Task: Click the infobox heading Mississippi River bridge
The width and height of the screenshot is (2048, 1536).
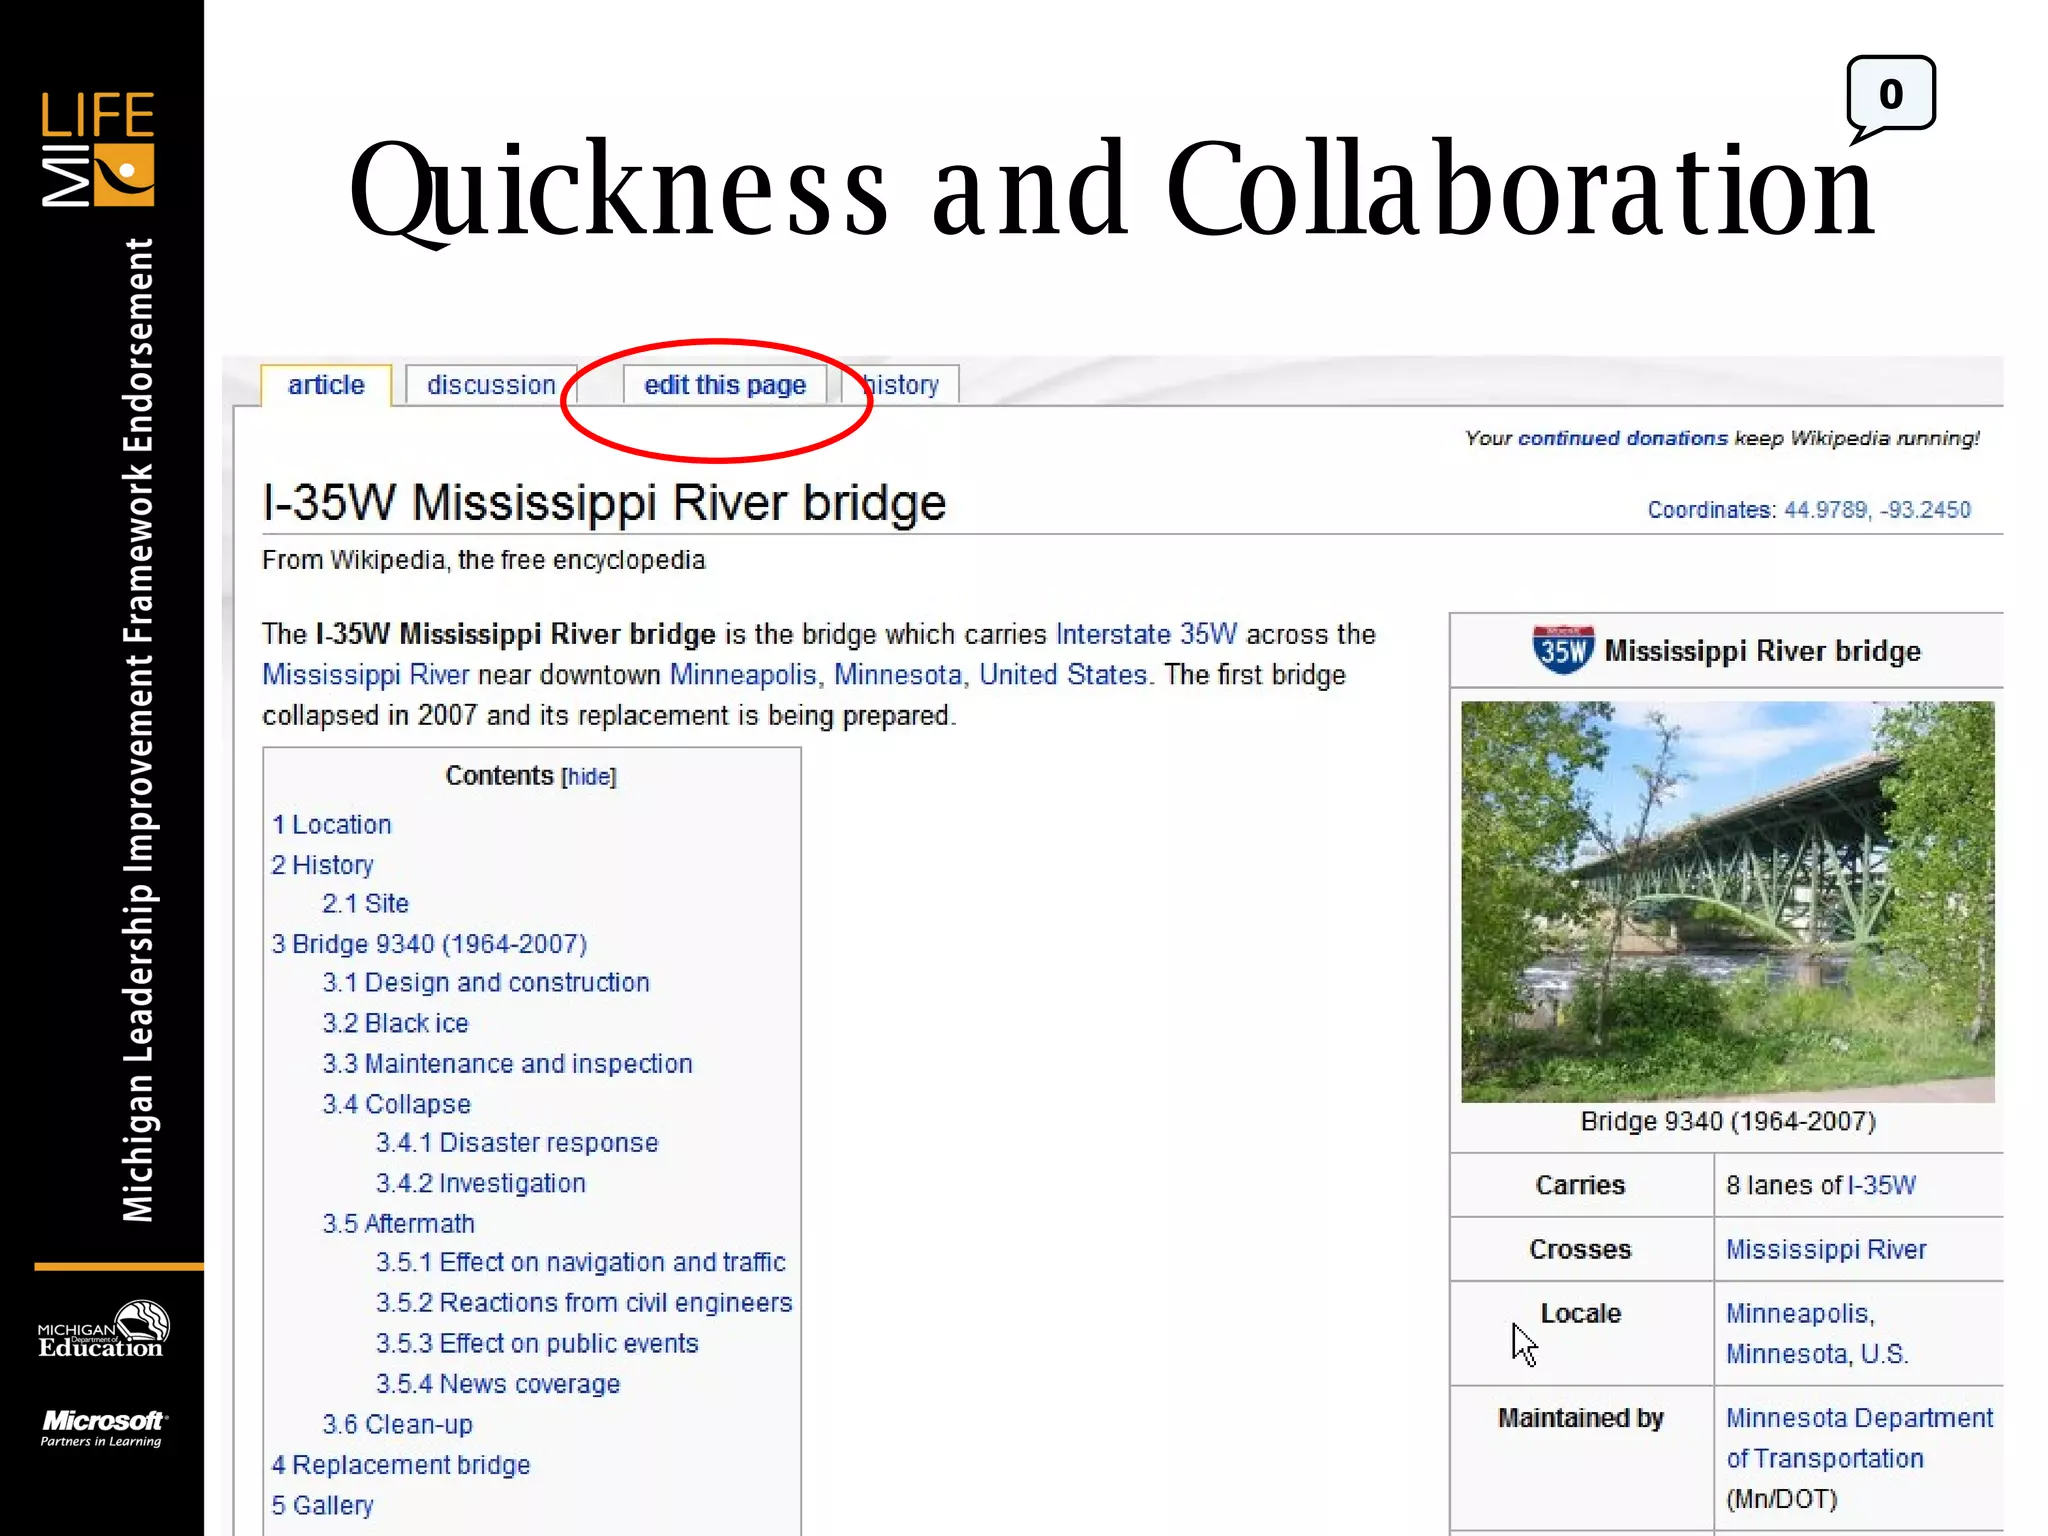Action: point(1762,652)
